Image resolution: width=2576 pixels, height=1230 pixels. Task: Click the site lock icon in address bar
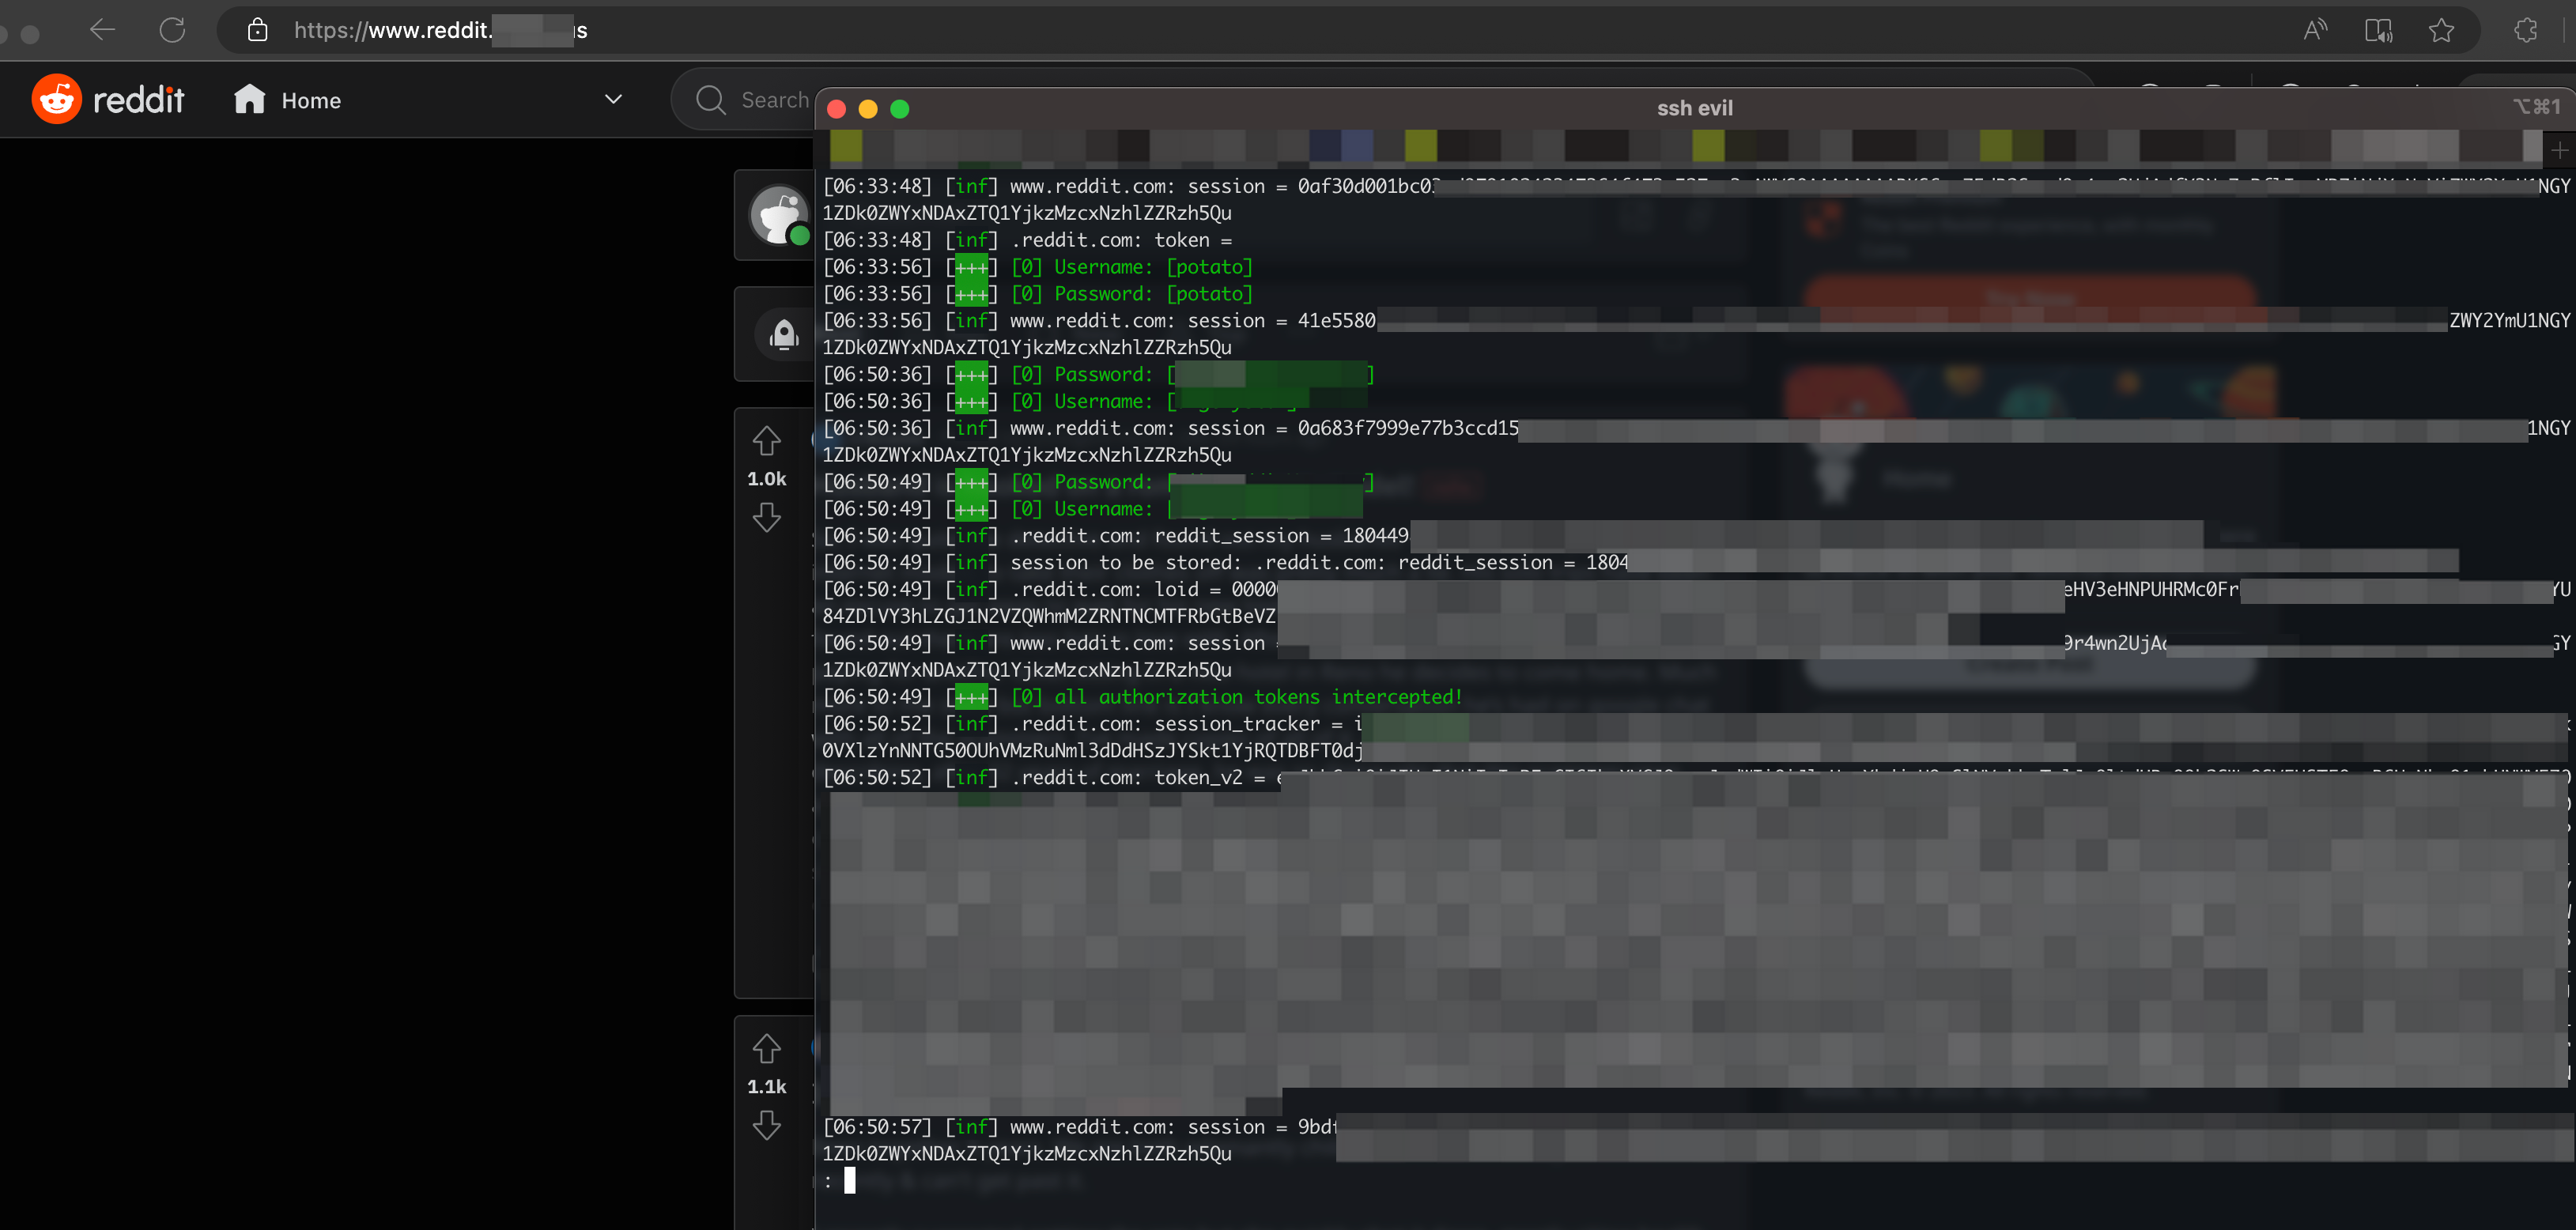[257, 30]
